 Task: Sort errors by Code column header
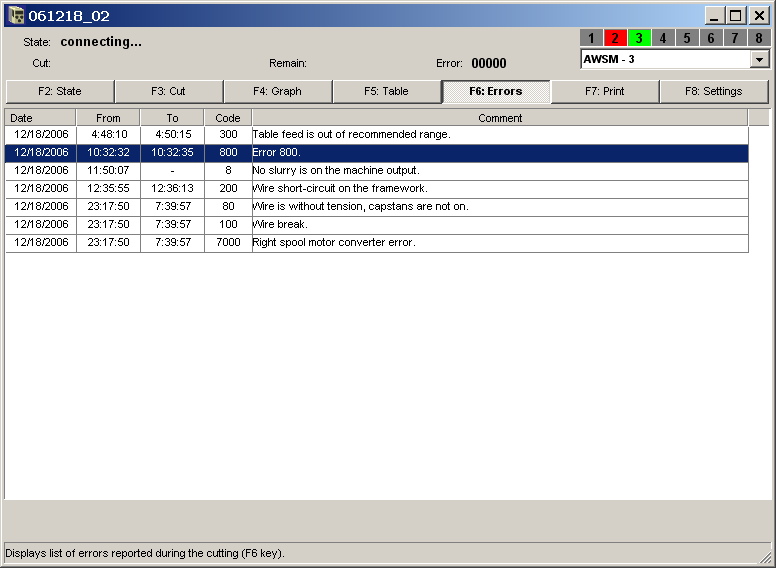pos(228,118)
